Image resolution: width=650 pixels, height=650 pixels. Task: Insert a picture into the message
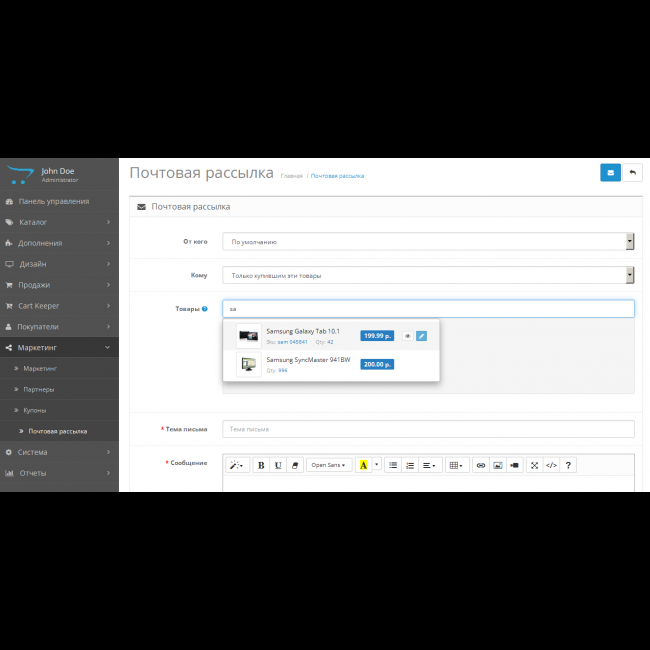coord(497,465)
